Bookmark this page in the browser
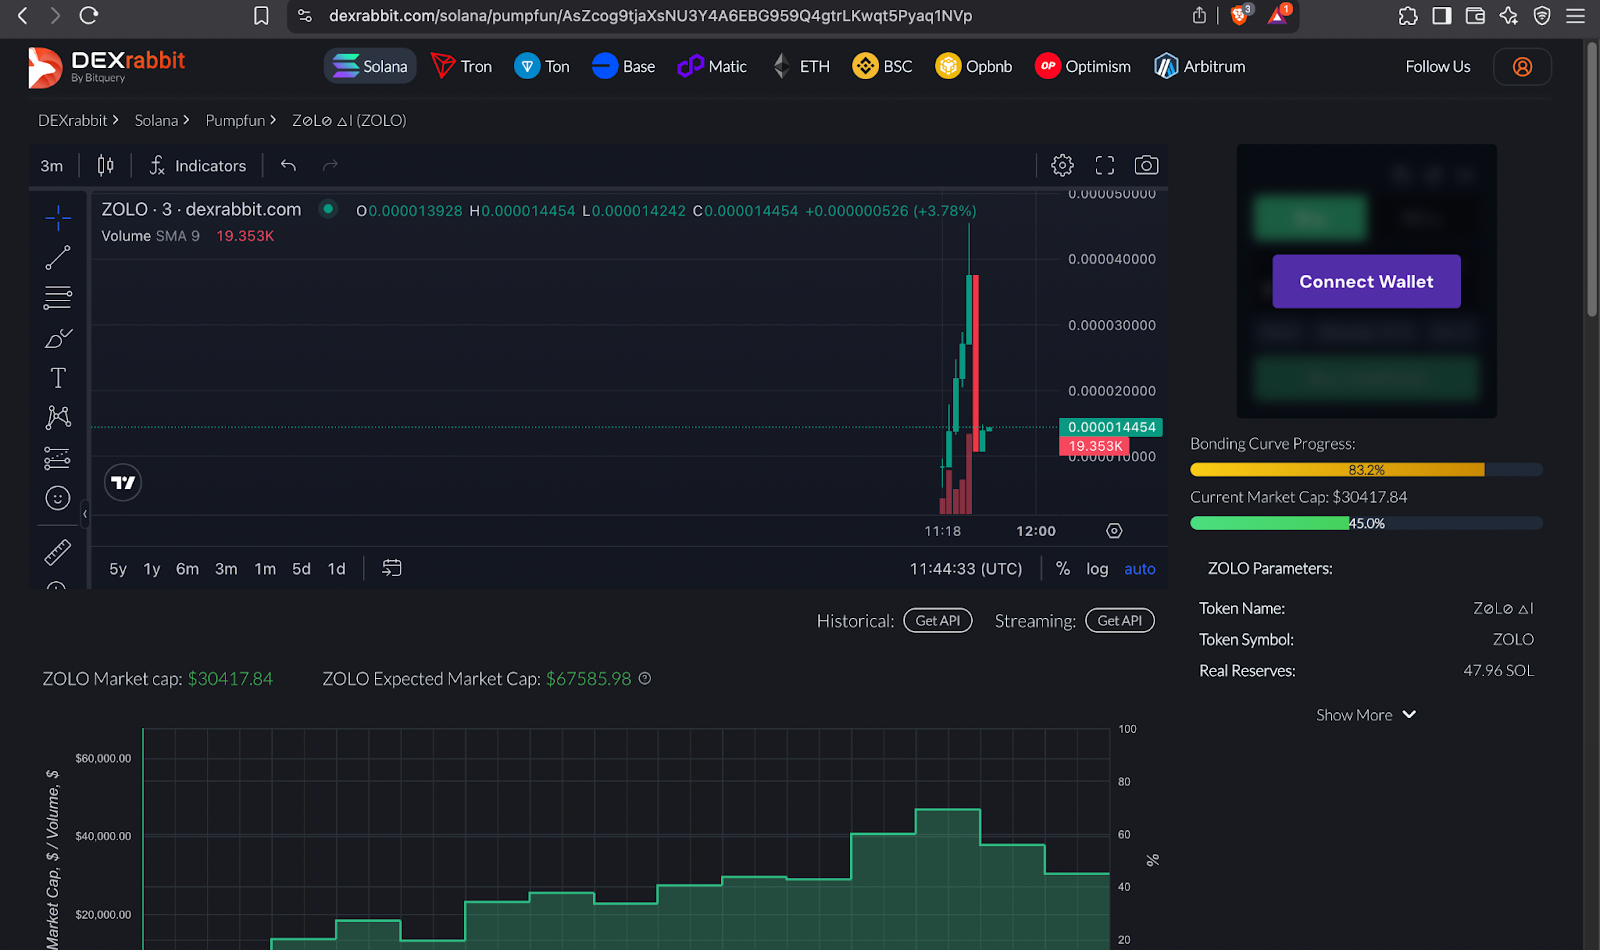 click(261, 16)
